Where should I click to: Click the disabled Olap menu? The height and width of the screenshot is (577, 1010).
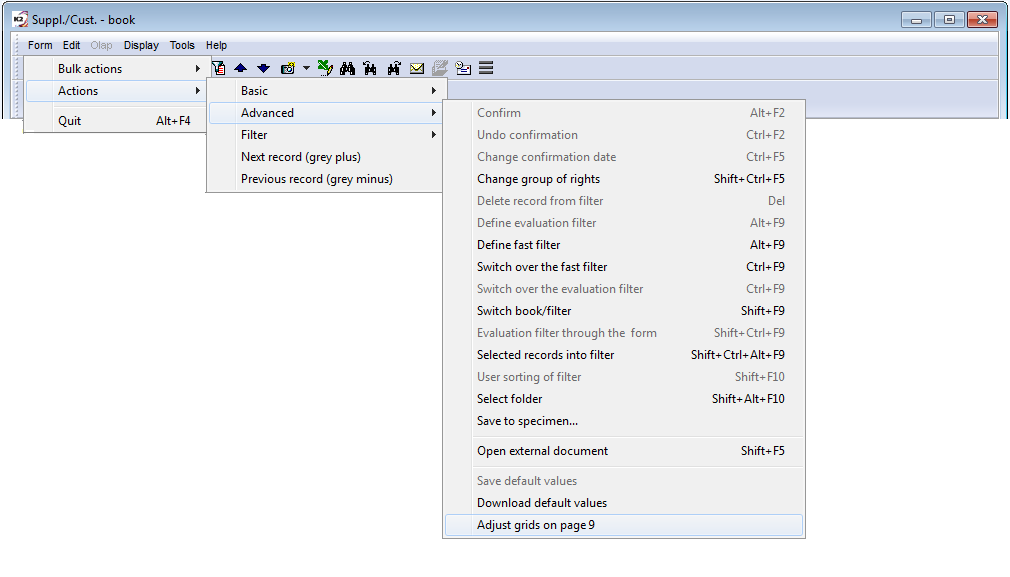click(x=101, y=45)
